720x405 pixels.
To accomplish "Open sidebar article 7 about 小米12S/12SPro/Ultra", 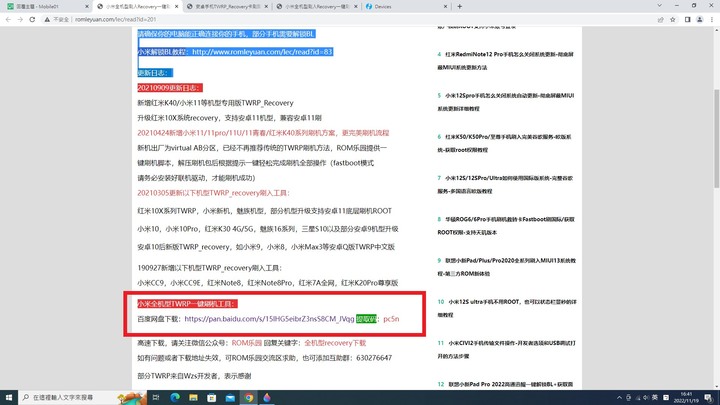I will [x=505, y=185].
